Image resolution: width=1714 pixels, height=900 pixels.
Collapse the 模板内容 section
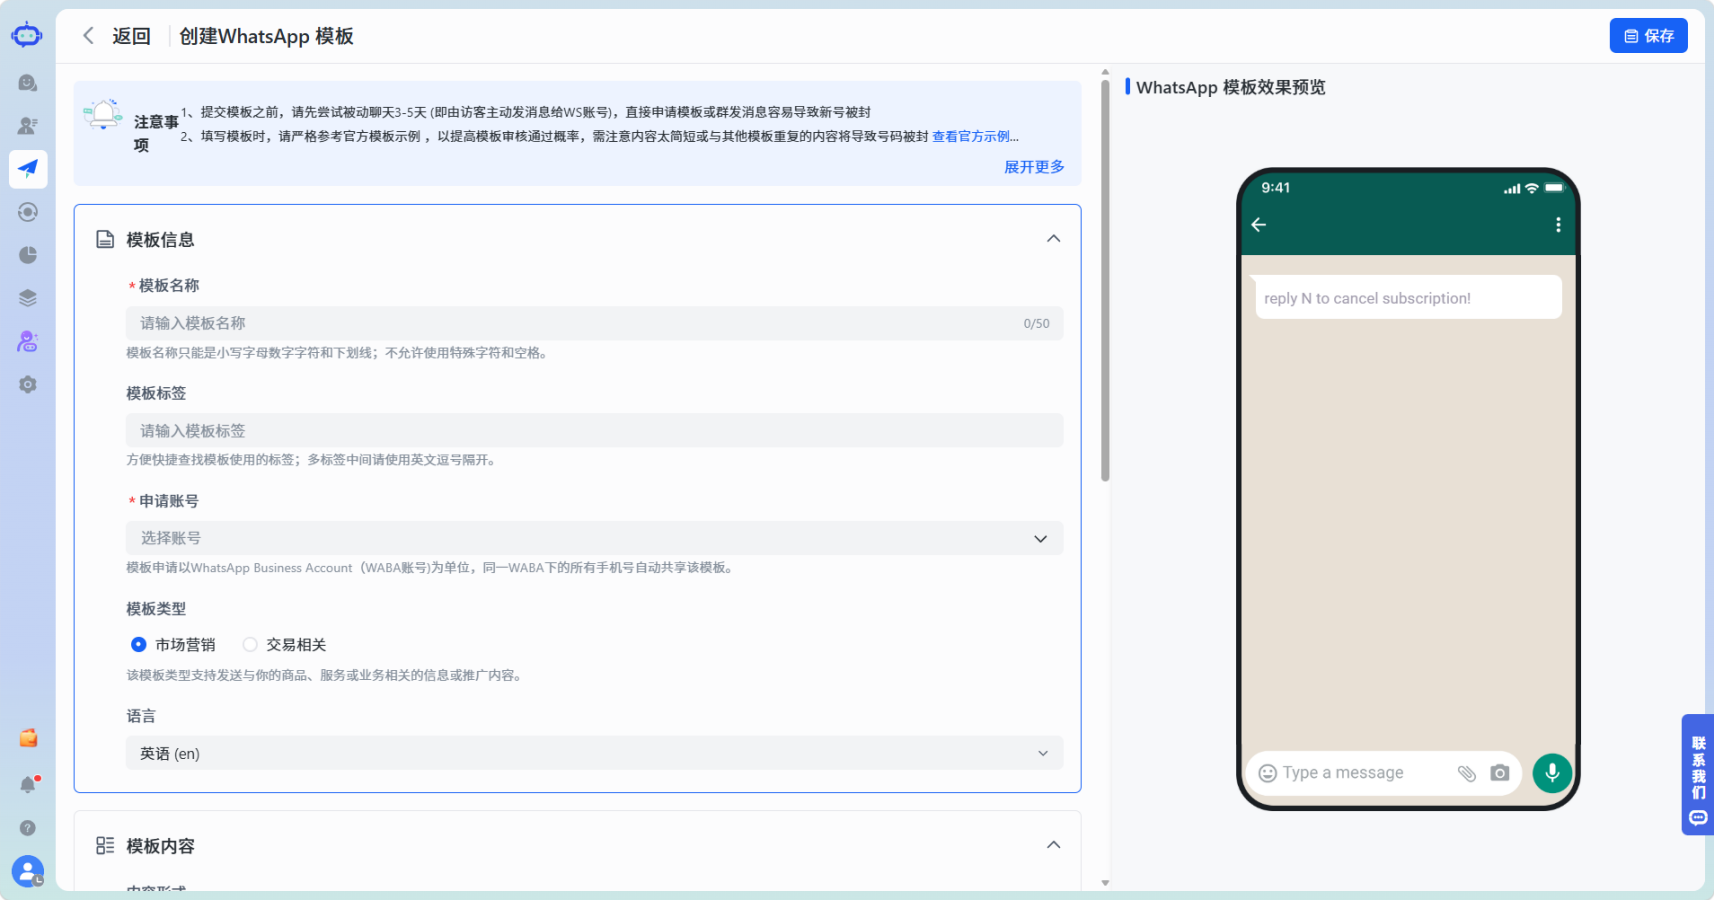(1053, 845)
